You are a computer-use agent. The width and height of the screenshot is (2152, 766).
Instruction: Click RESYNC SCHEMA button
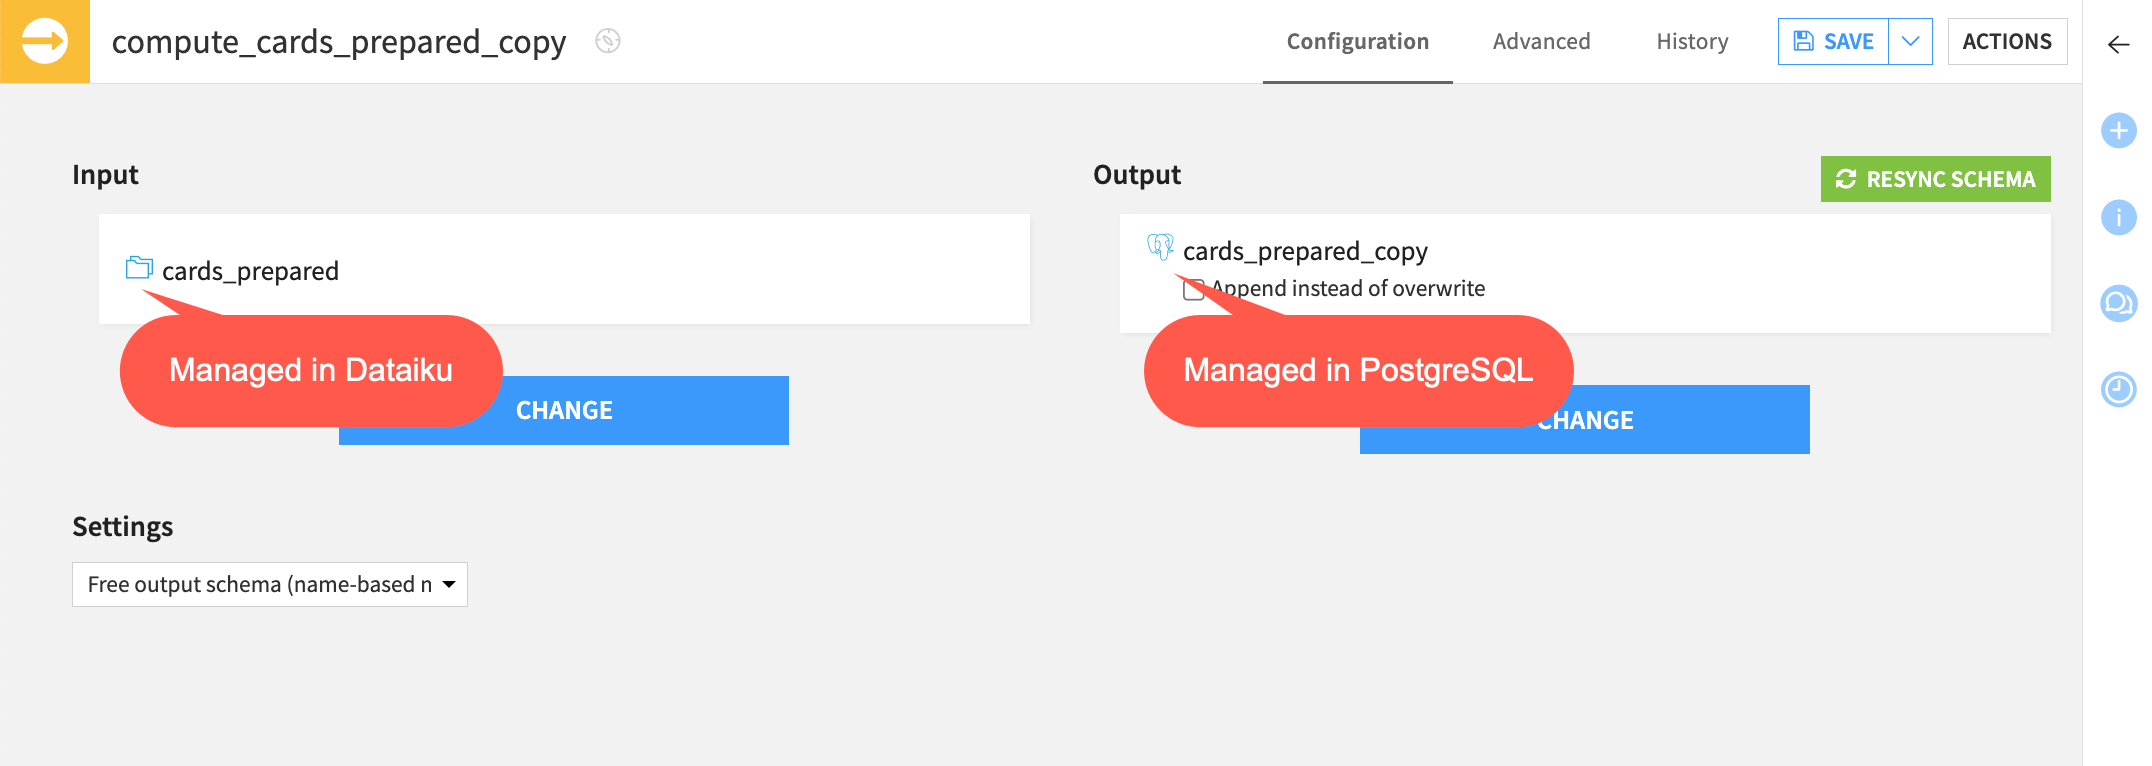[x=1934, y=179]
